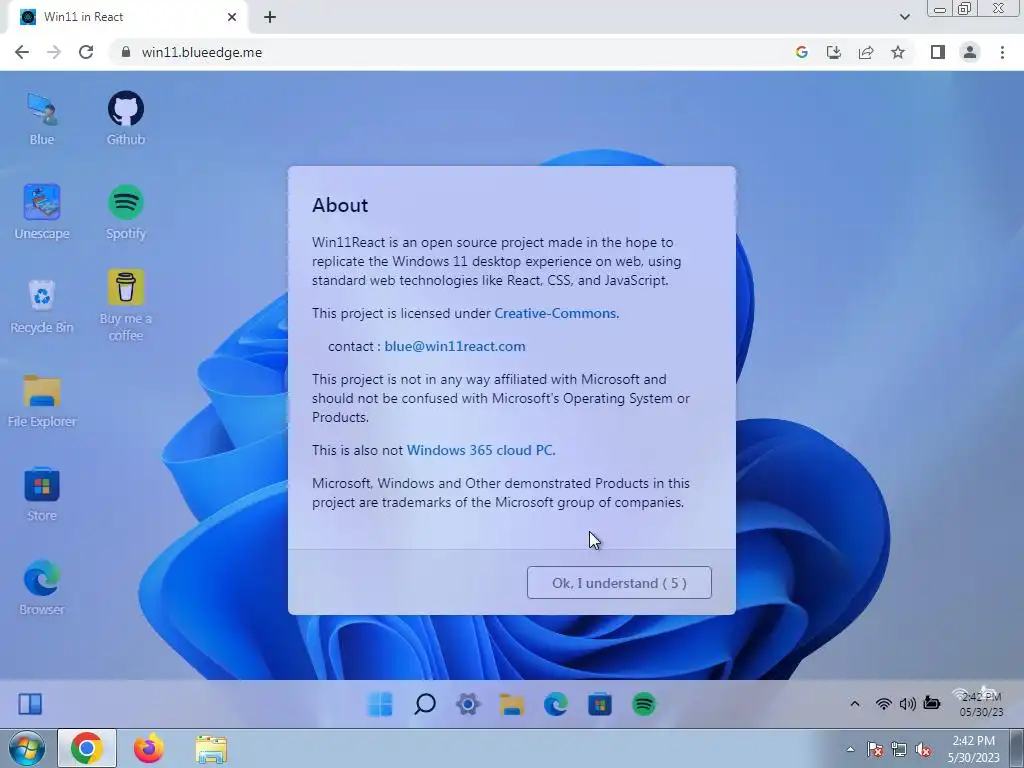Click the battery icon in Win11 tray
The width and height of the screenshot is (1024, 768).
pyautogui.click(x=932, y=703)
